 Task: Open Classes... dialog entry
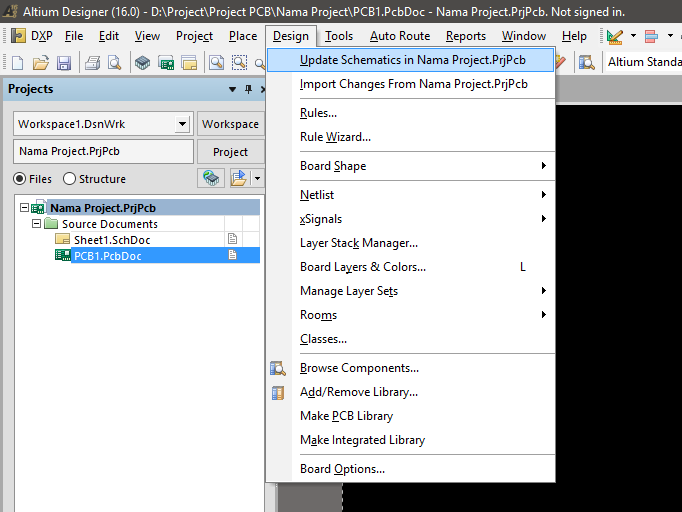[x=410, y=339]
